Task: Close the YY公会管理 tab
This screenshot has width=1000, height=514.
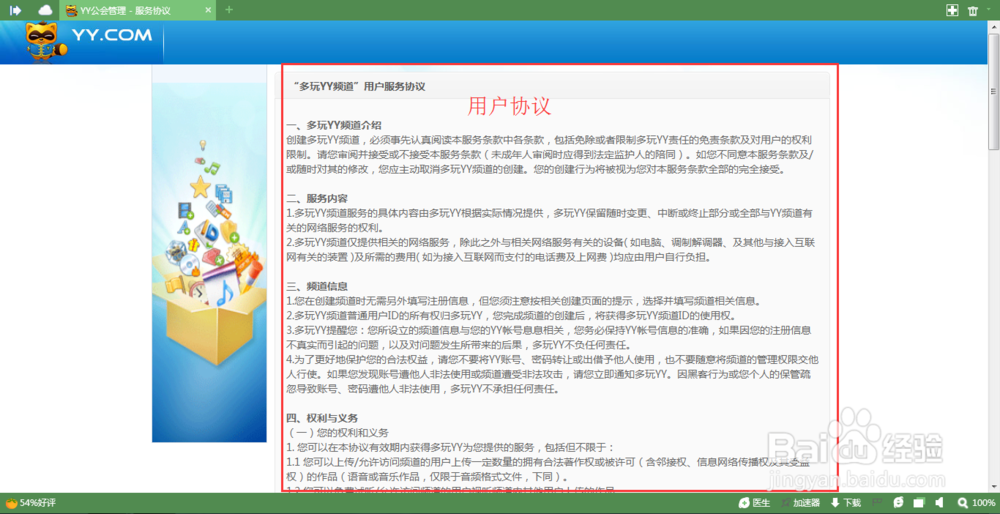Action: (x=207, y=10)
